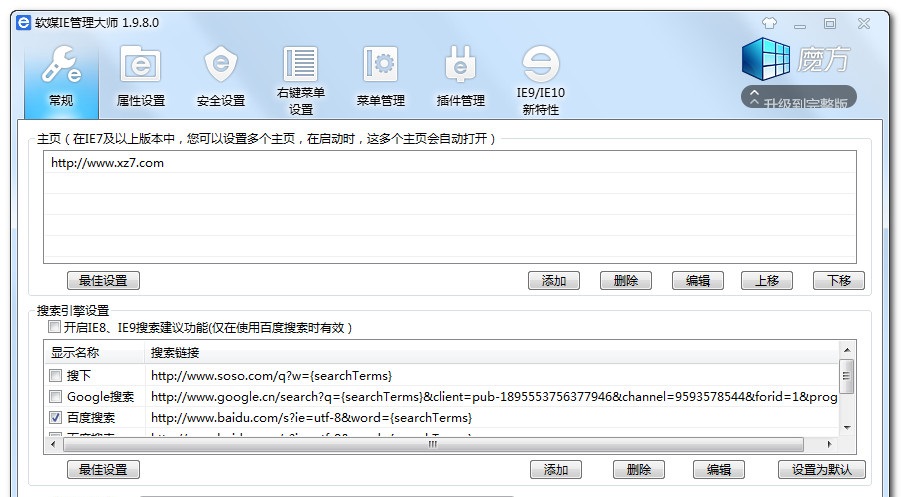Check the Google搜索 checkbox
Screen dimensions: 901x497
(x=55, y=396)
